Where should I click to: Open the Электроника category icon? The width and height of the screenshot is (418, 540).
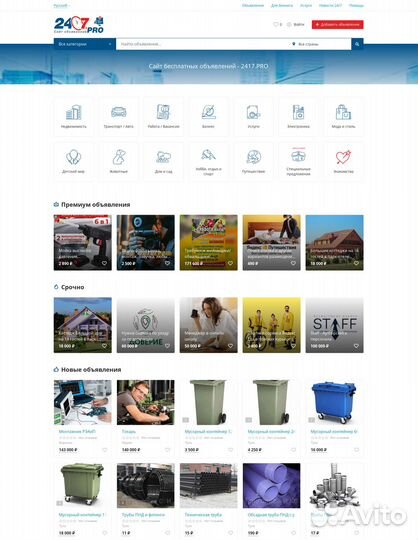298,112
